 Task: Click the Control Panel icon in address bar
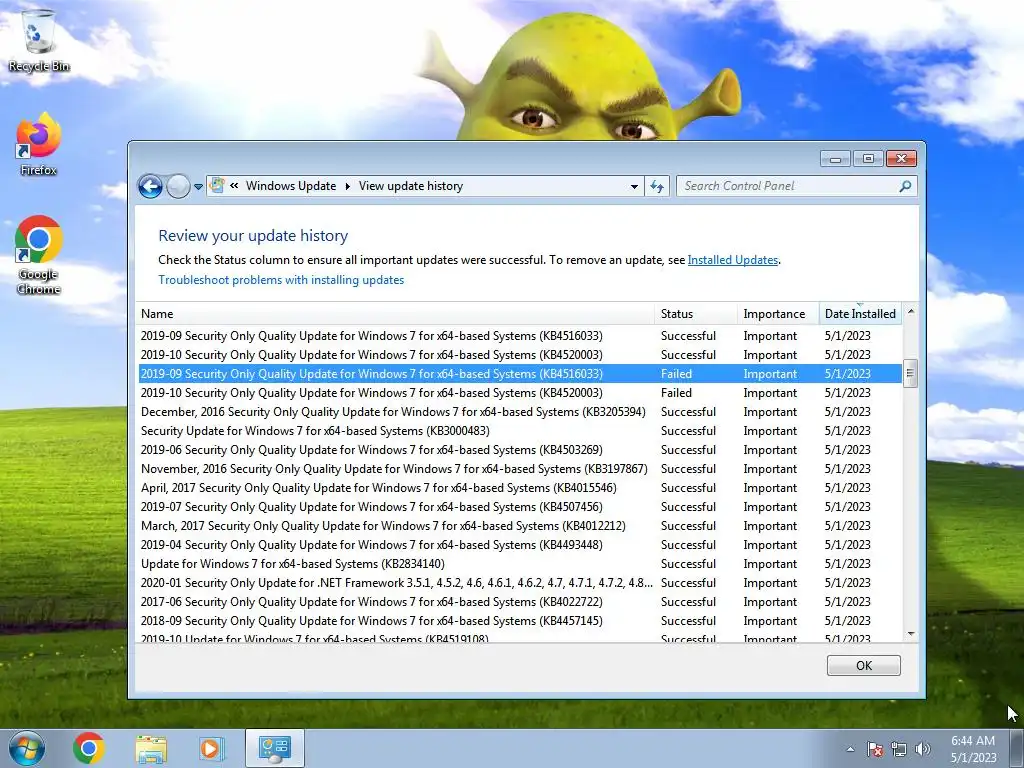(217, 185)
